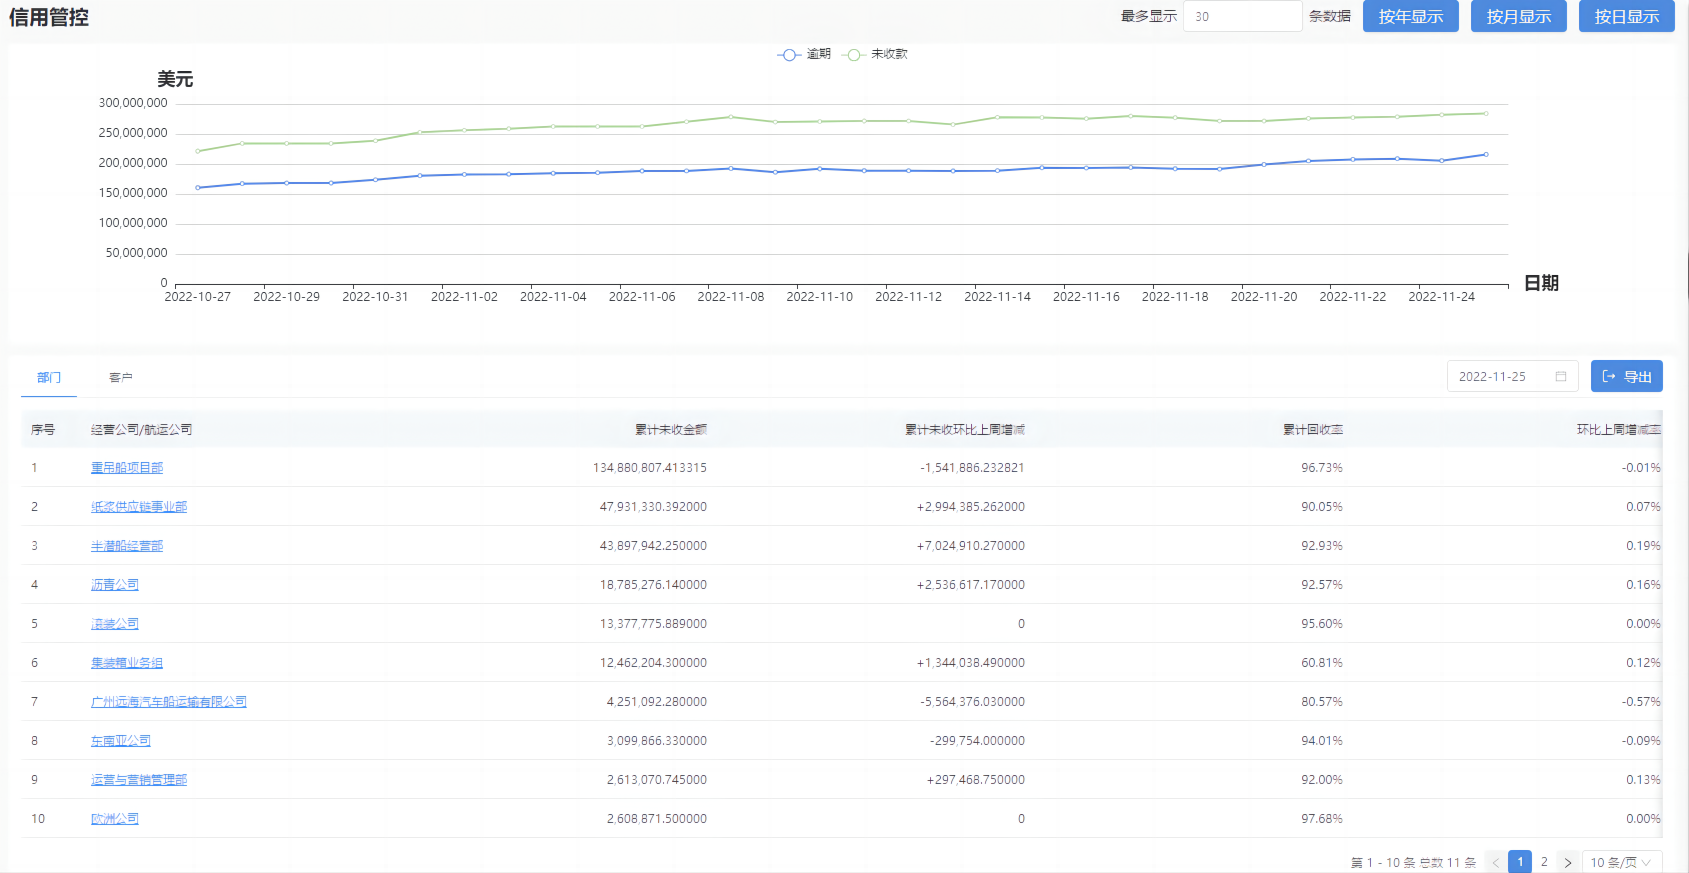Go to pagination page 2

tap(1544, 862)
